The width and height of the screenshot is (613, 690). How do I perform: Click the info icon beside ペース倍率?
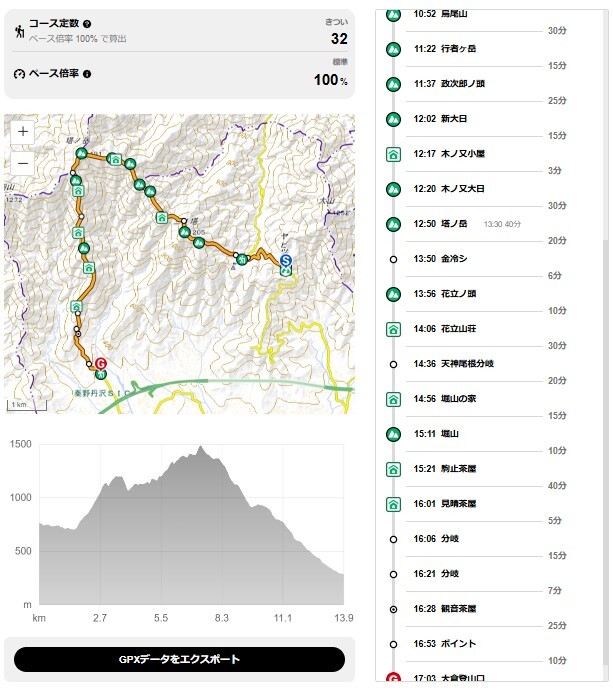(x=87, y=74)
